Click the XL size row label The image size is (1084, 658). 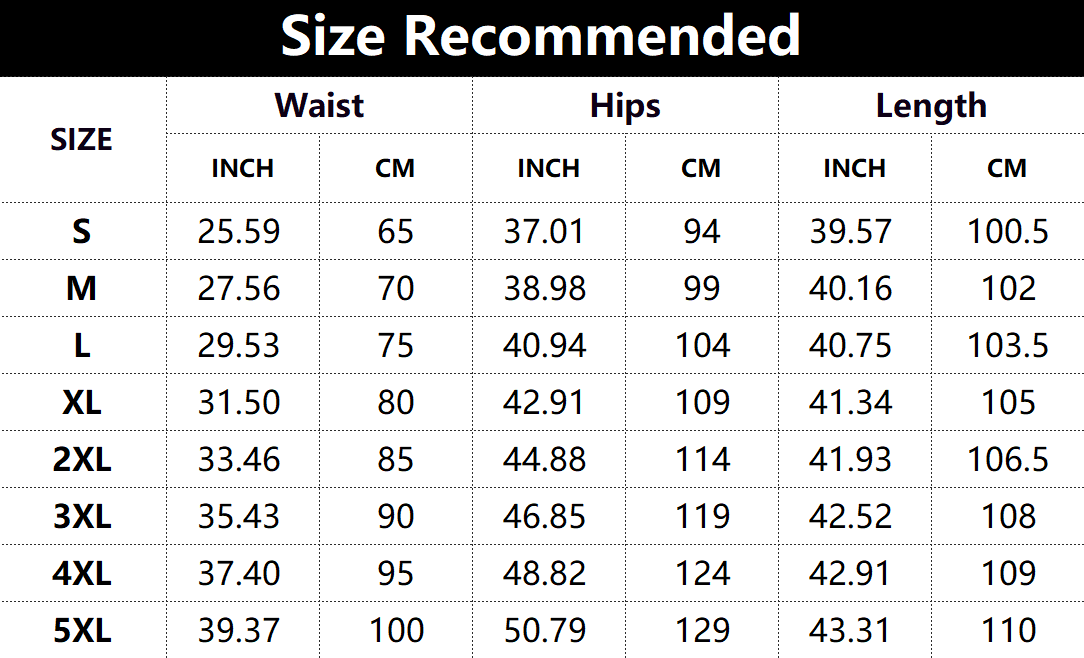point(82,403)
